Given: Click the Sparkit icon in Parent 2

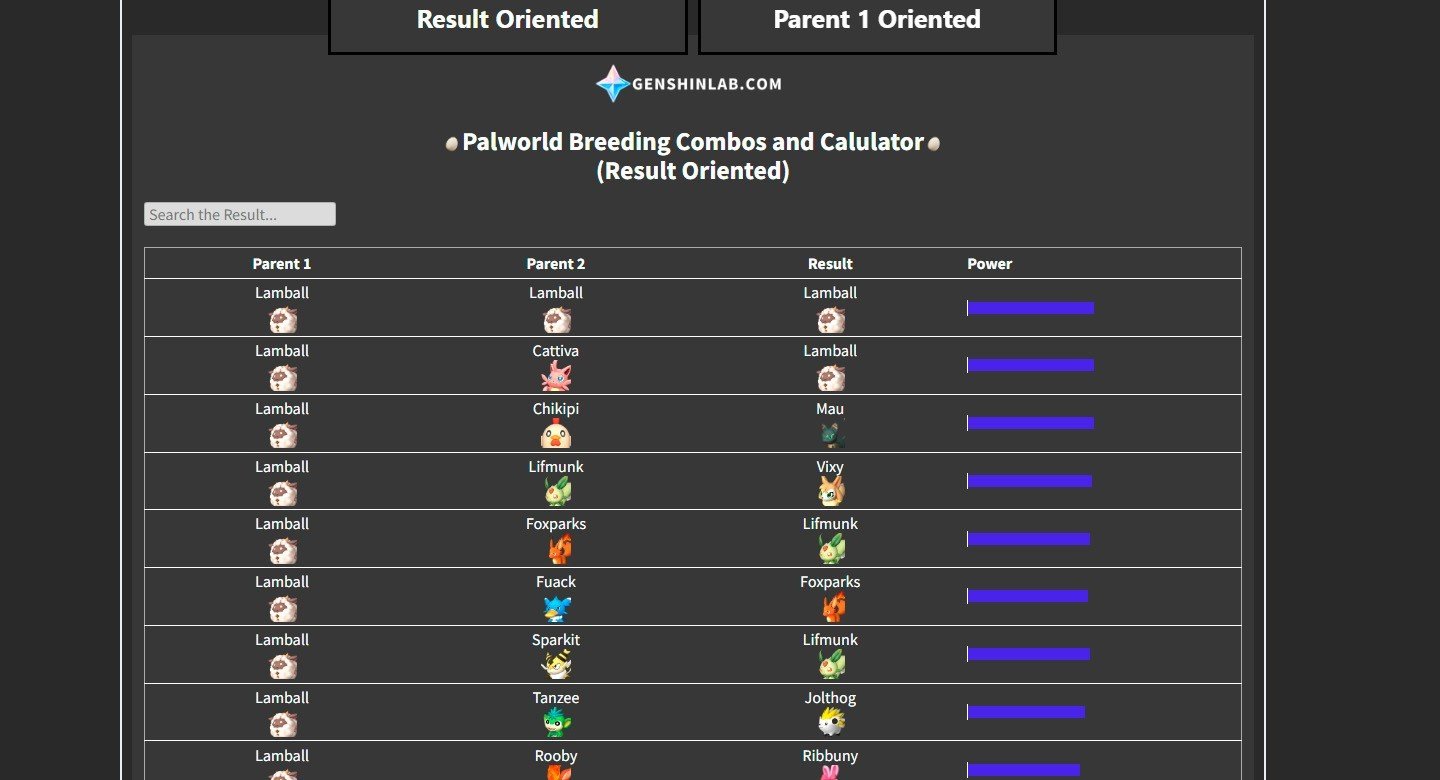Looking at the screenshot, I should point(556,665).
